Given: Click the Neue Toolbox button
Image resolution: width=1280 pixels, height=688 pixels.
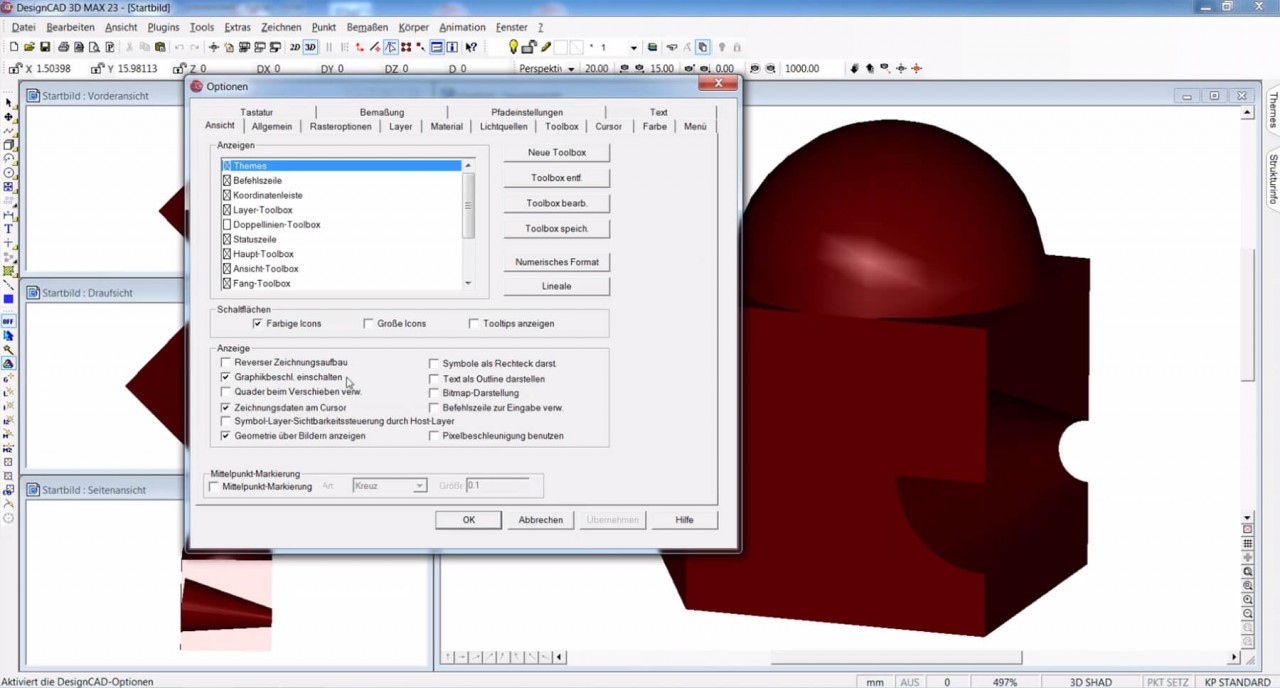Looking at the screenshot, I should (x=556, y=152).
